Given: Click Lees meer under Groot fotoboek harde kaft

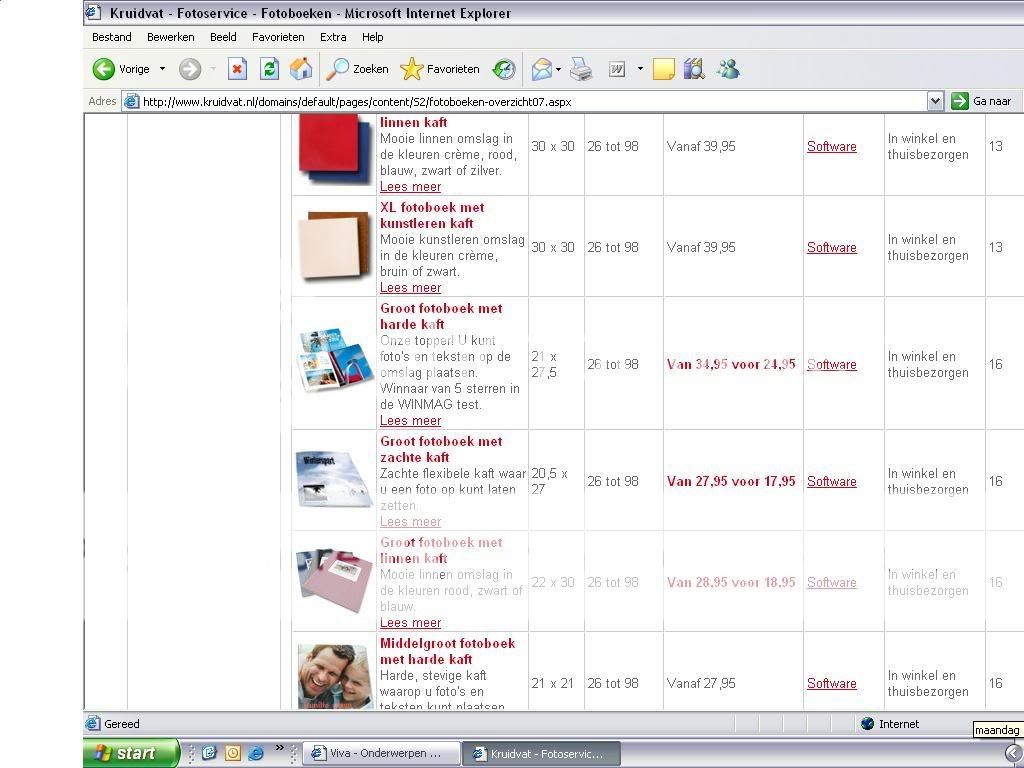Looking at the screenshot, I should [410, 421].
